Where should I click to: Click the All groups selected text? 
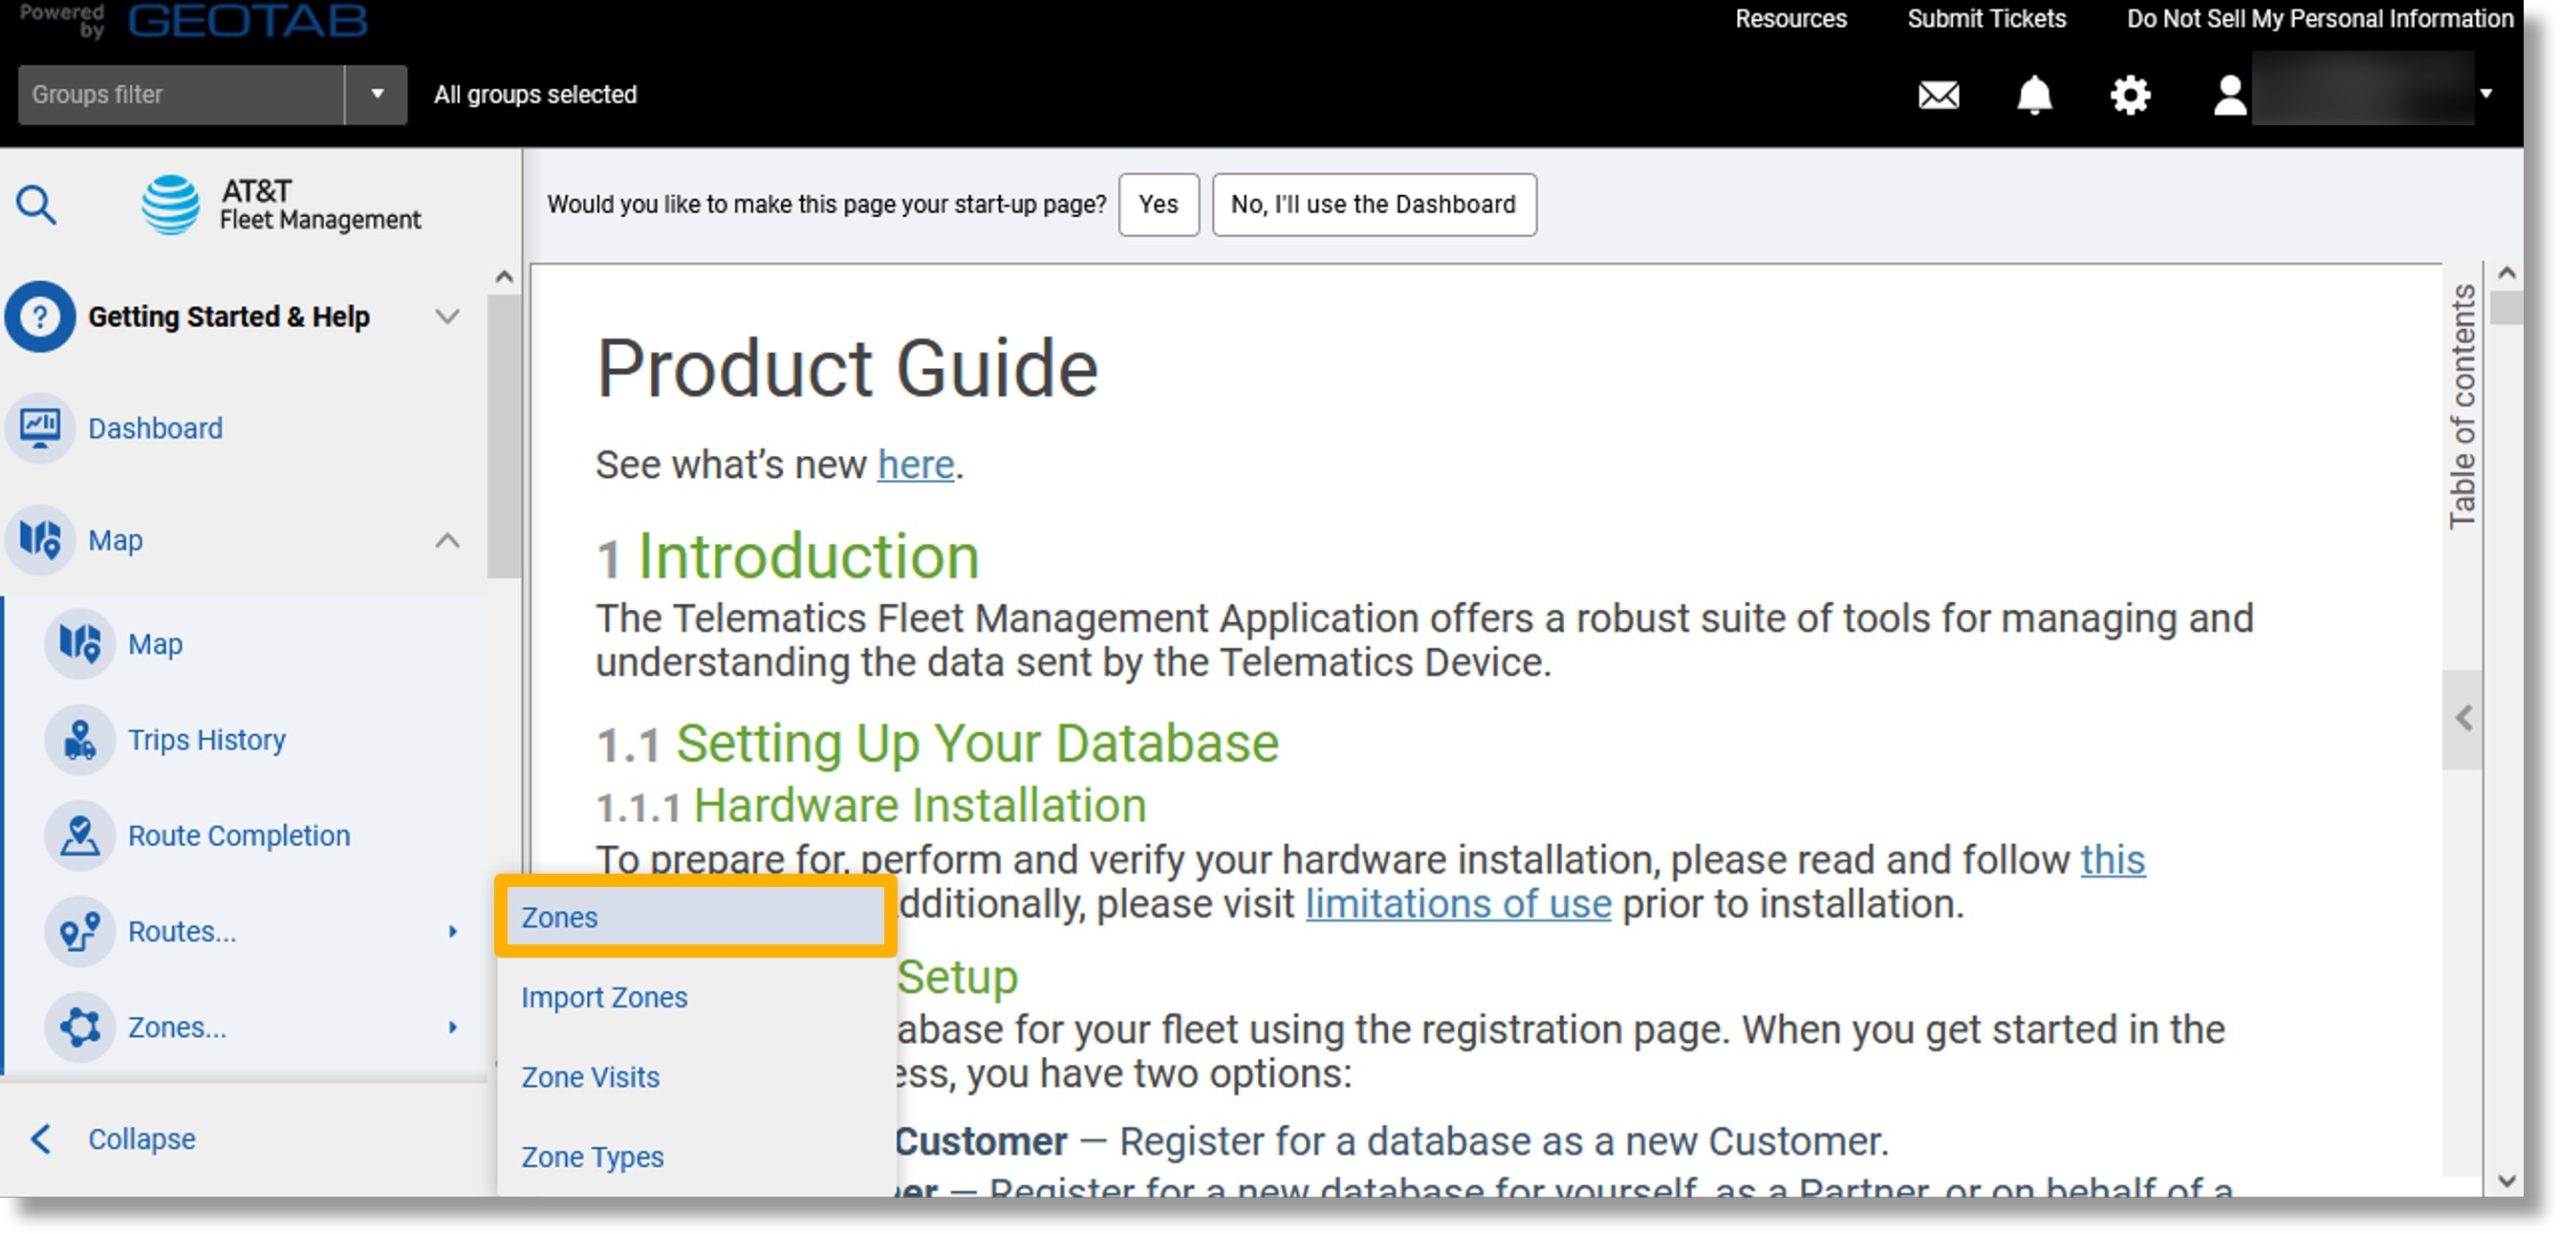[535, 94]
